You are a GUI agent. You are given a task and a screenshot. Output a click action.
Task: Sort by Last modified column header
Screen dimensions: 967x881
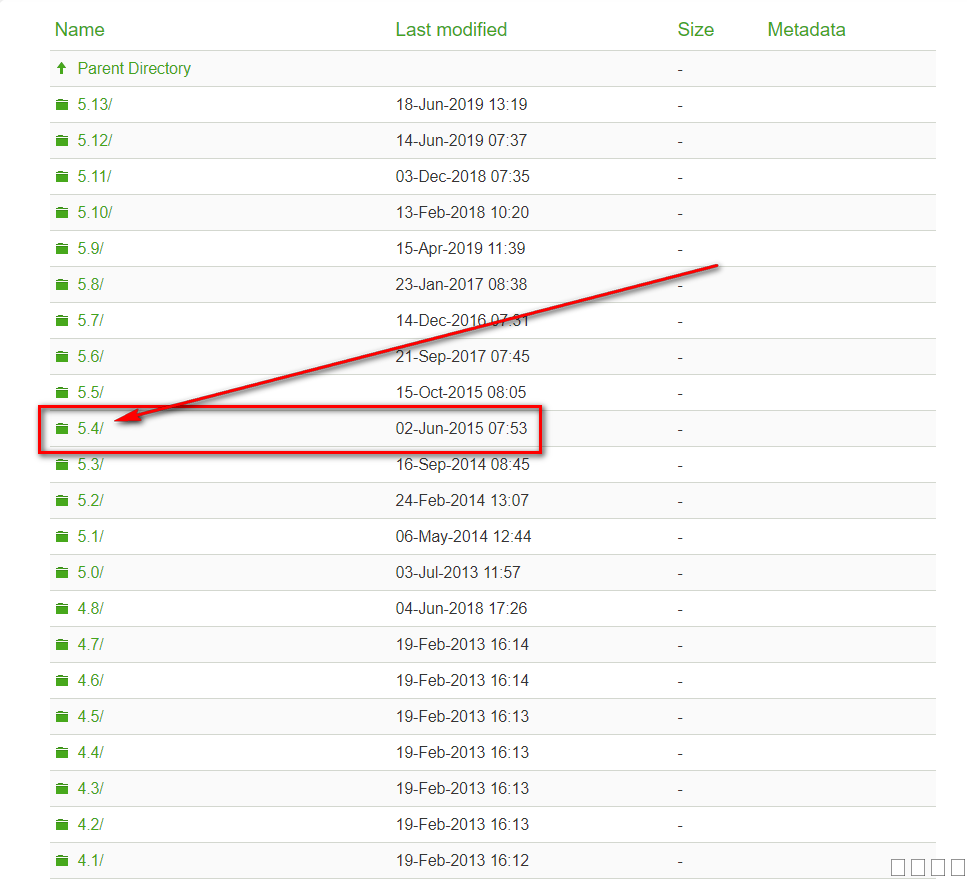[451, 30]
